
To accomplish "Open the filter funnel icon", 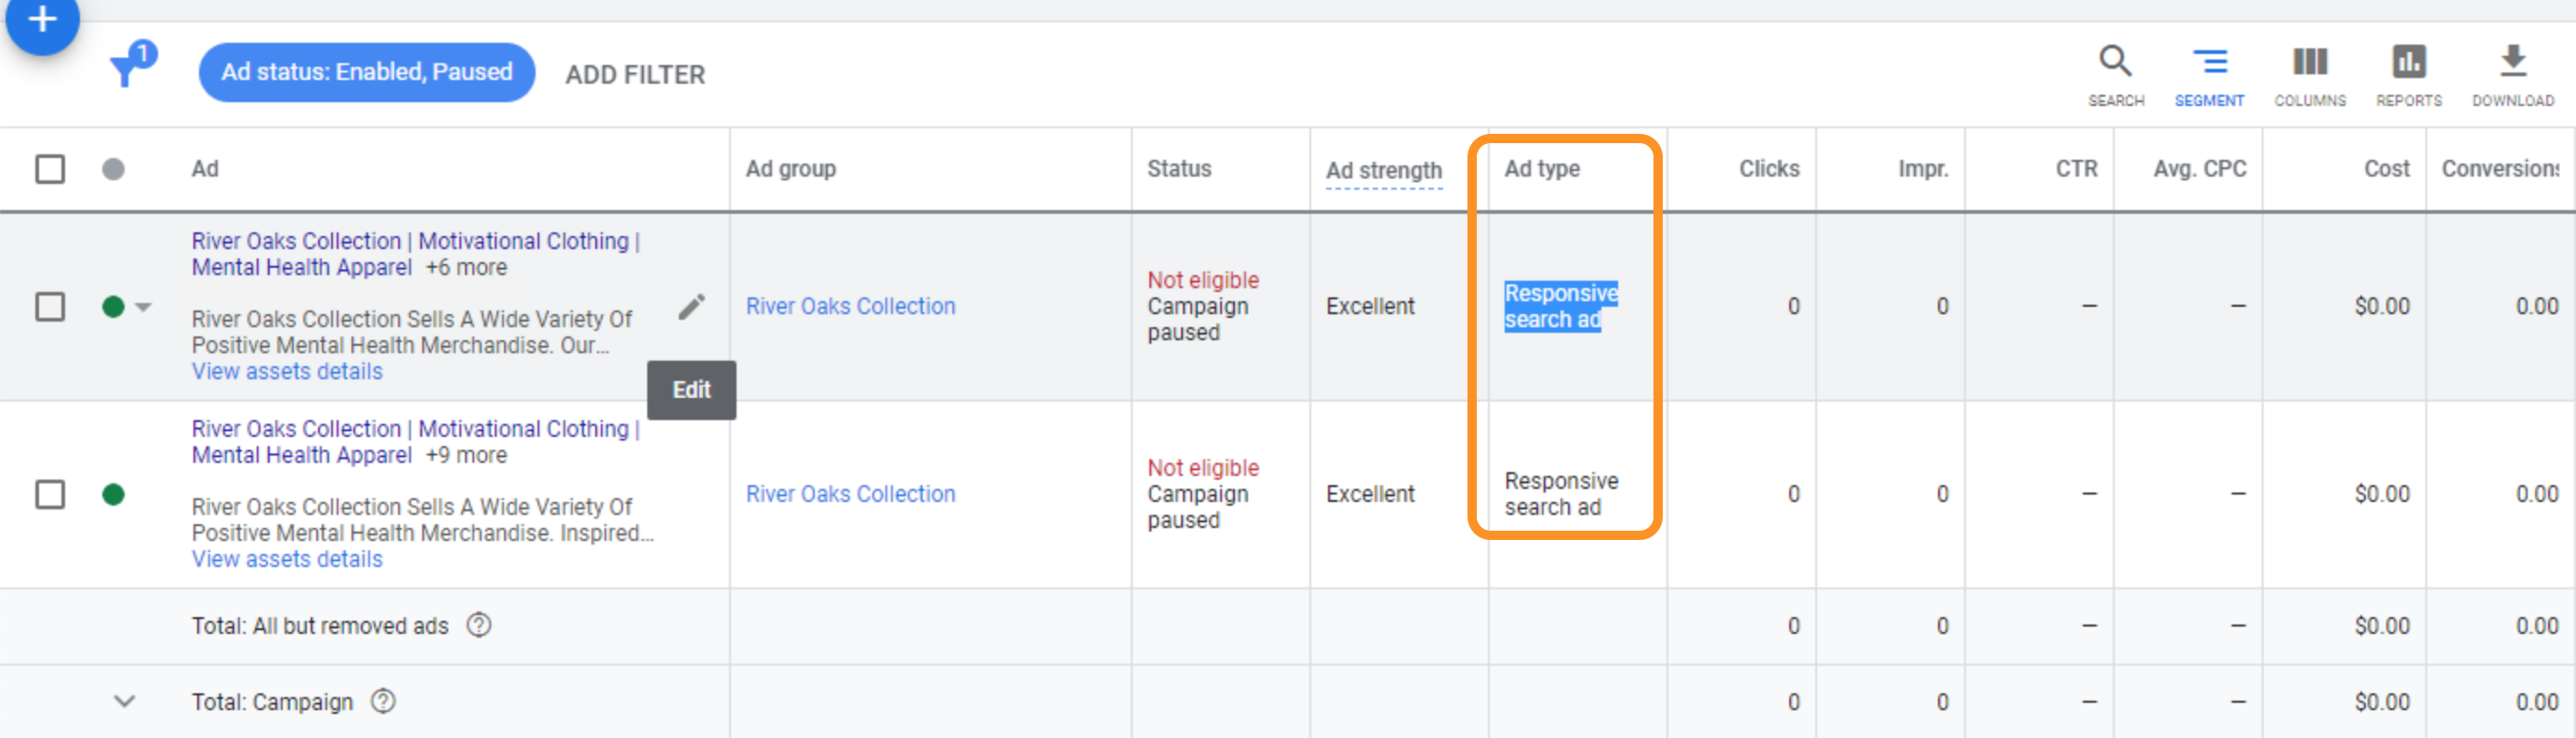I will 129,68.
